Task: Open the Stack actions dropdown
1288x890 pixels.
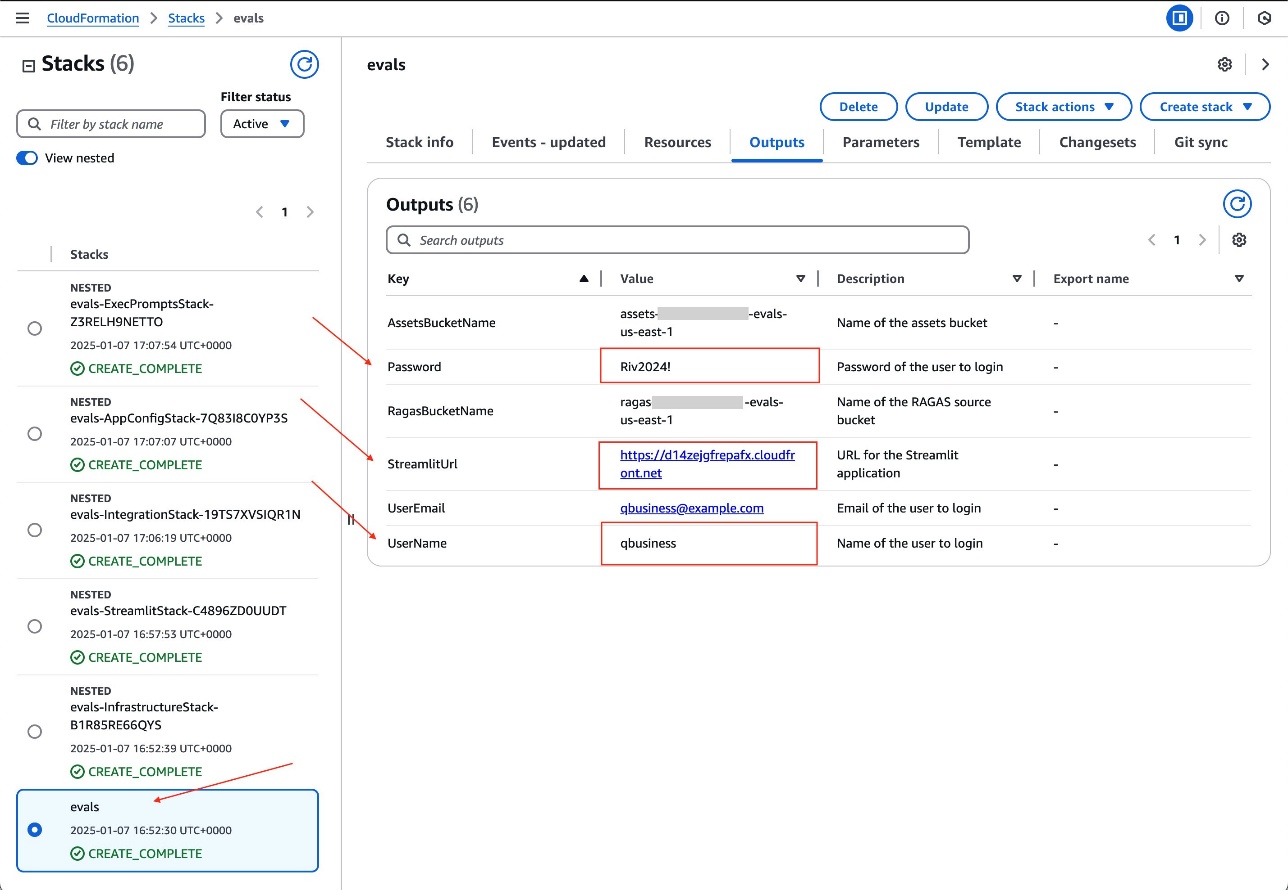Action: coord(1064,107)
